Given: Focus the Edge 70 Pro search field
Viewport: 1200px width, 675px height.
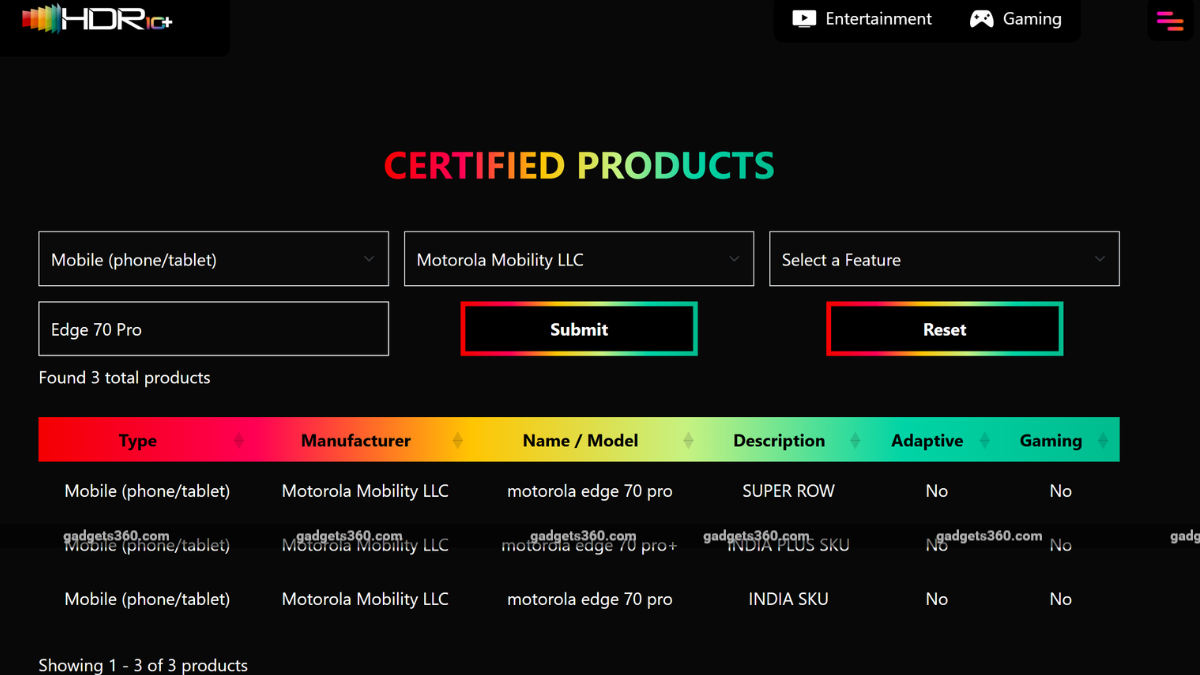Looking at the screenshot, I should click(213, 329).
